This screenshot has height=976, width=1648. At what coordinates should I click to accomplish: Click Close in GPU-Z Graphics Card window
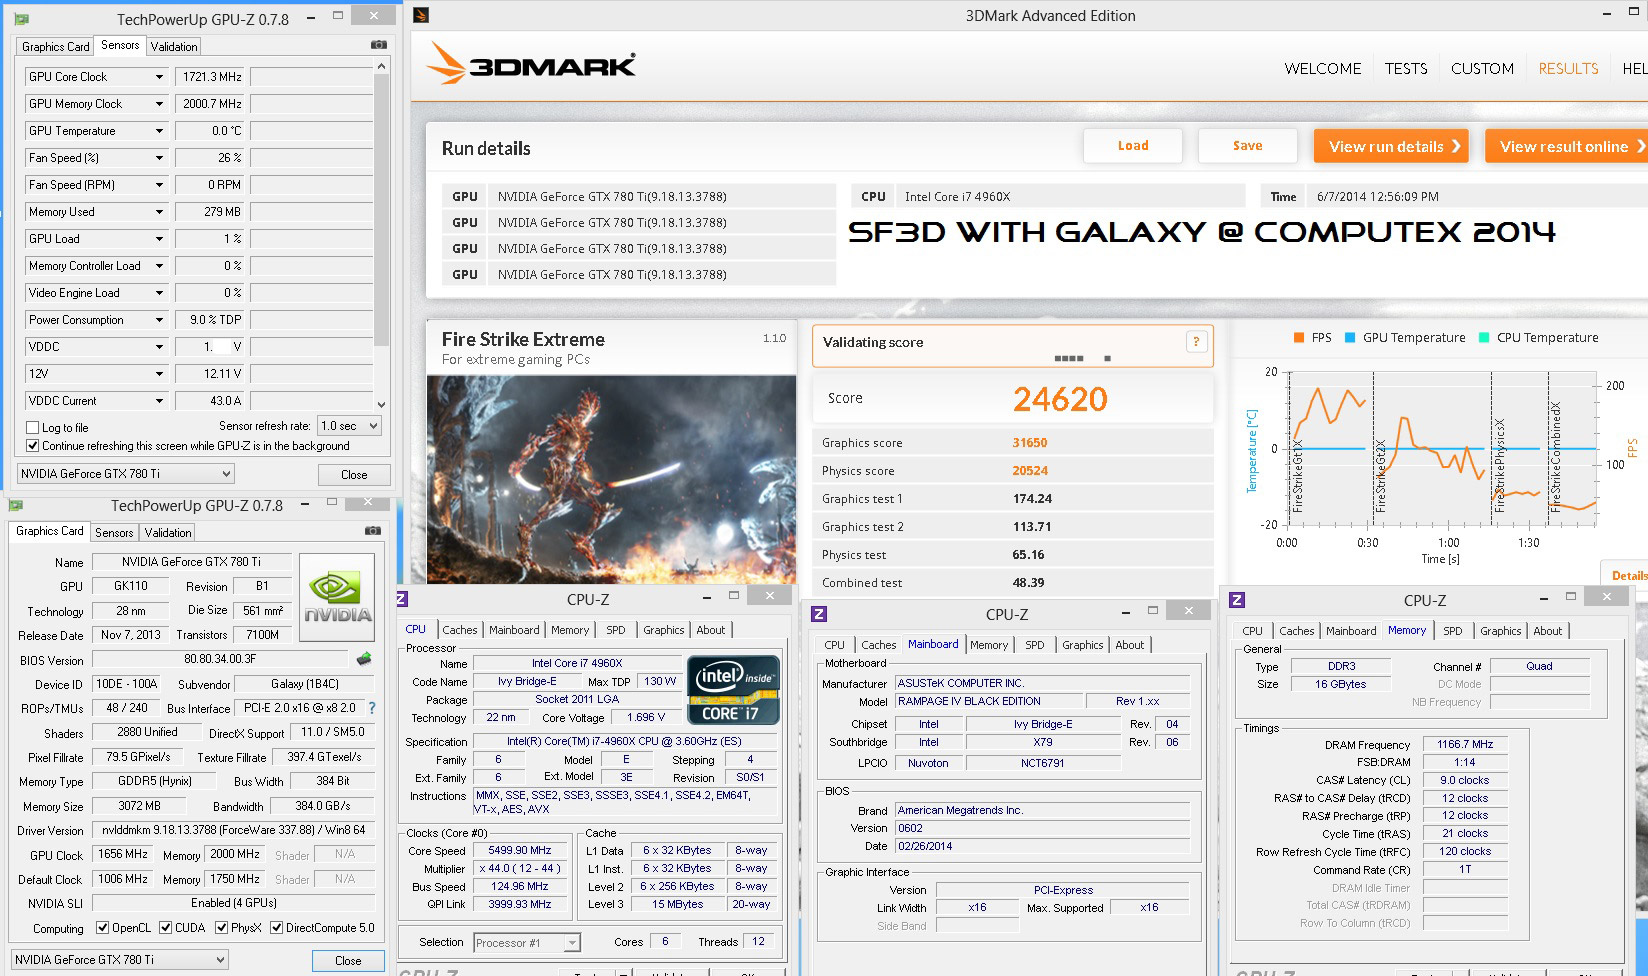point(348,961)
